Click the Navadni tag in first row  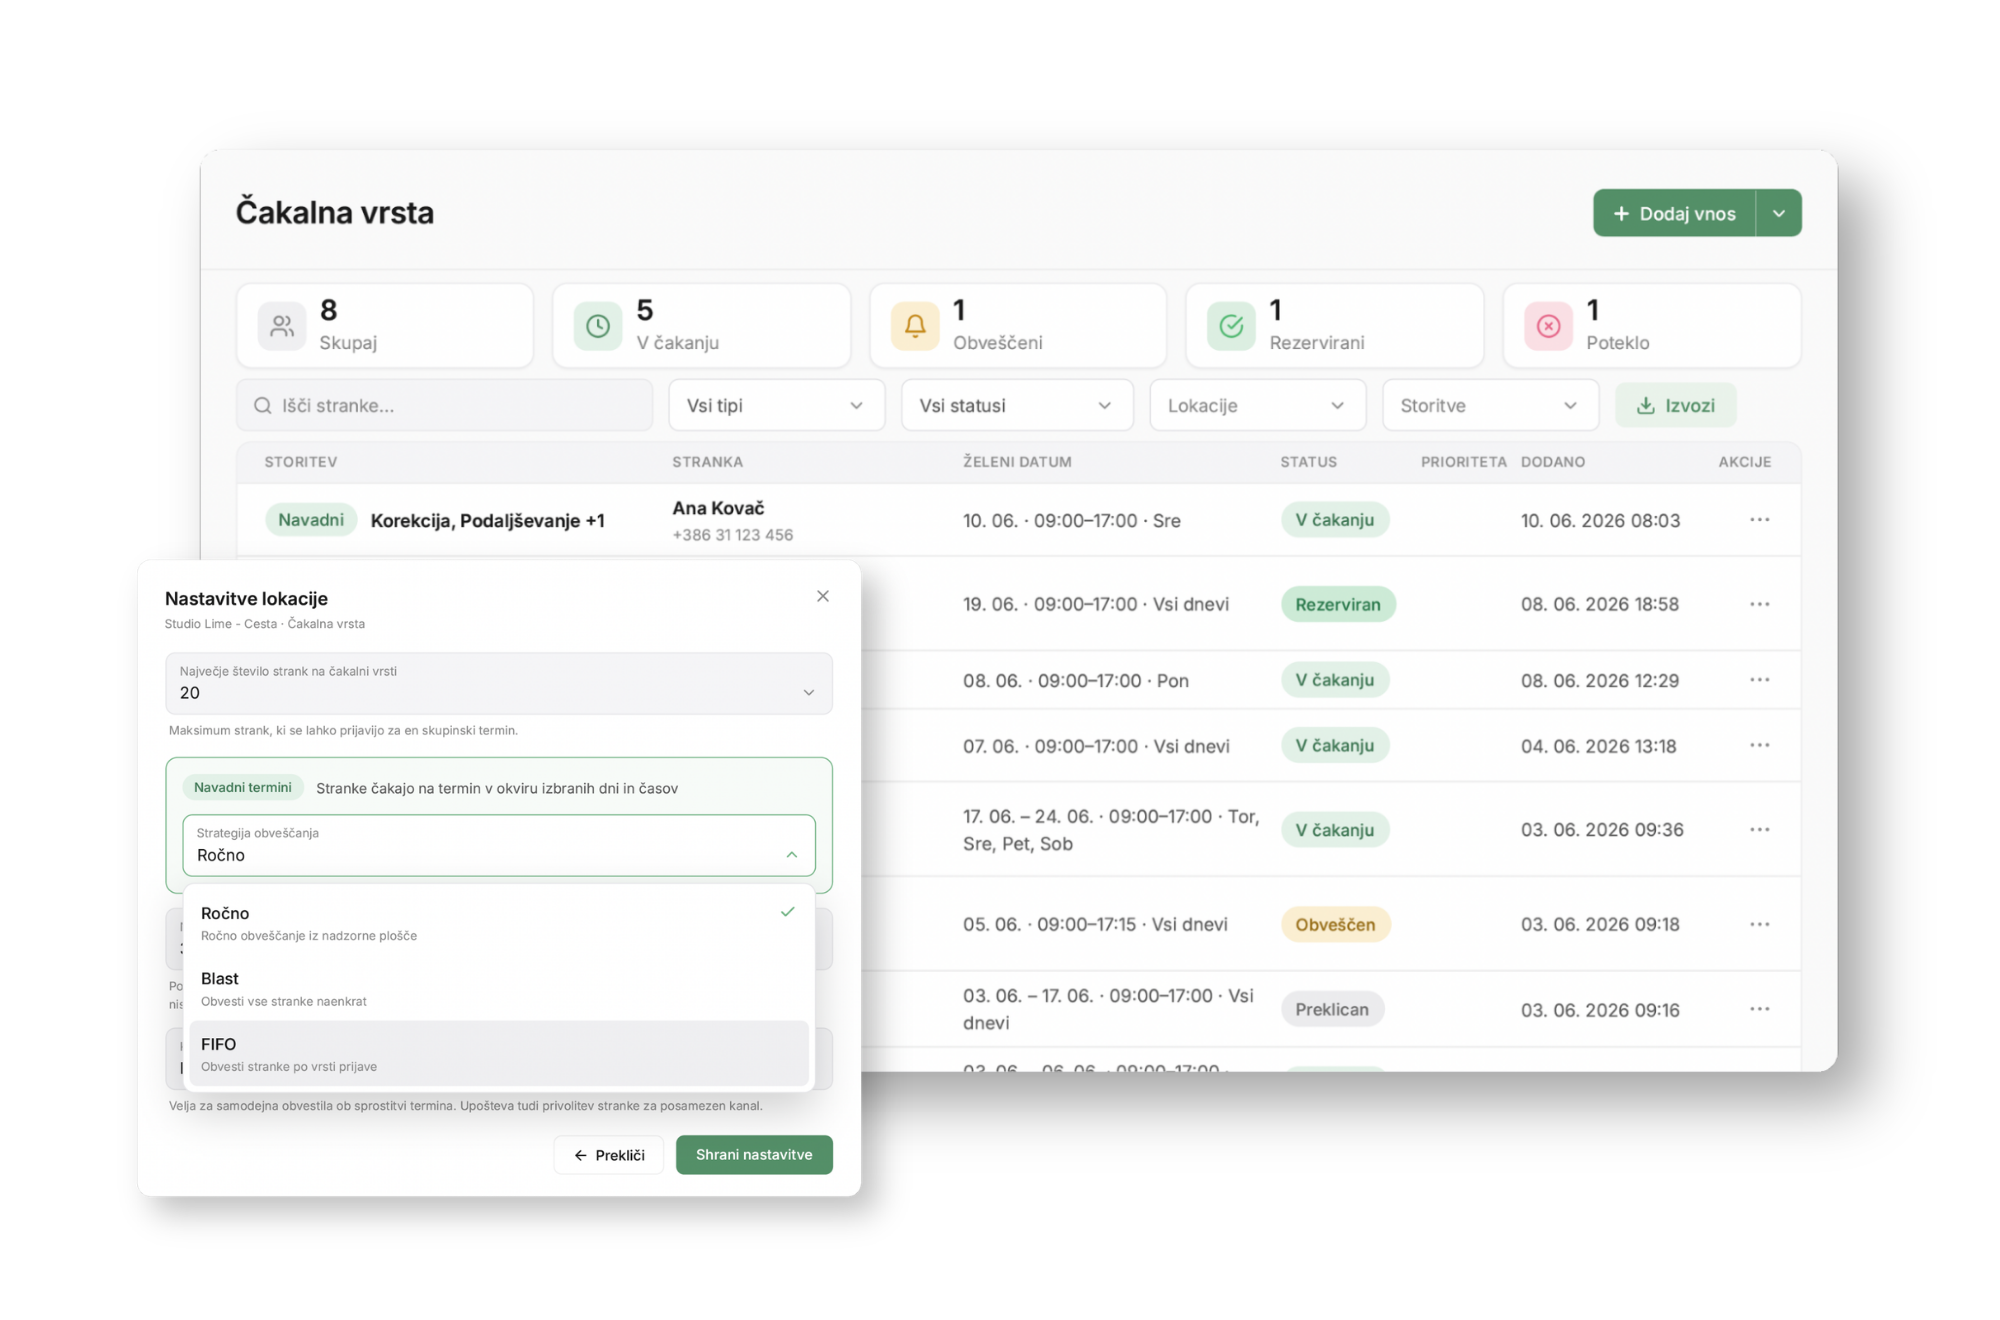(311, 520)
